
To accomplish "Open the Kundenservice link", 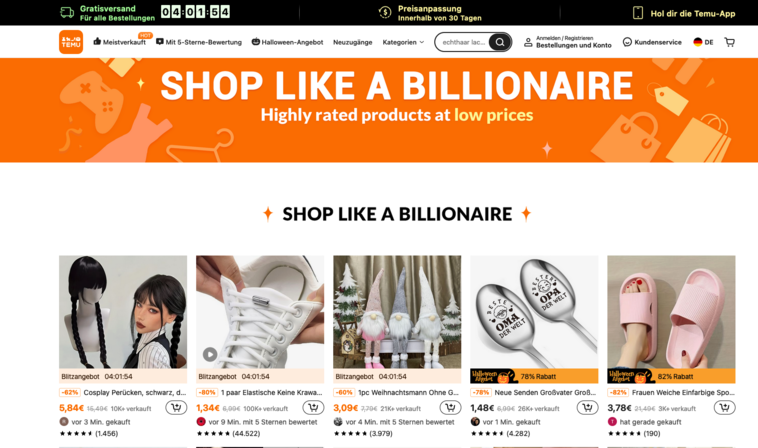I will pyautogui.click(x=652, y=42).
